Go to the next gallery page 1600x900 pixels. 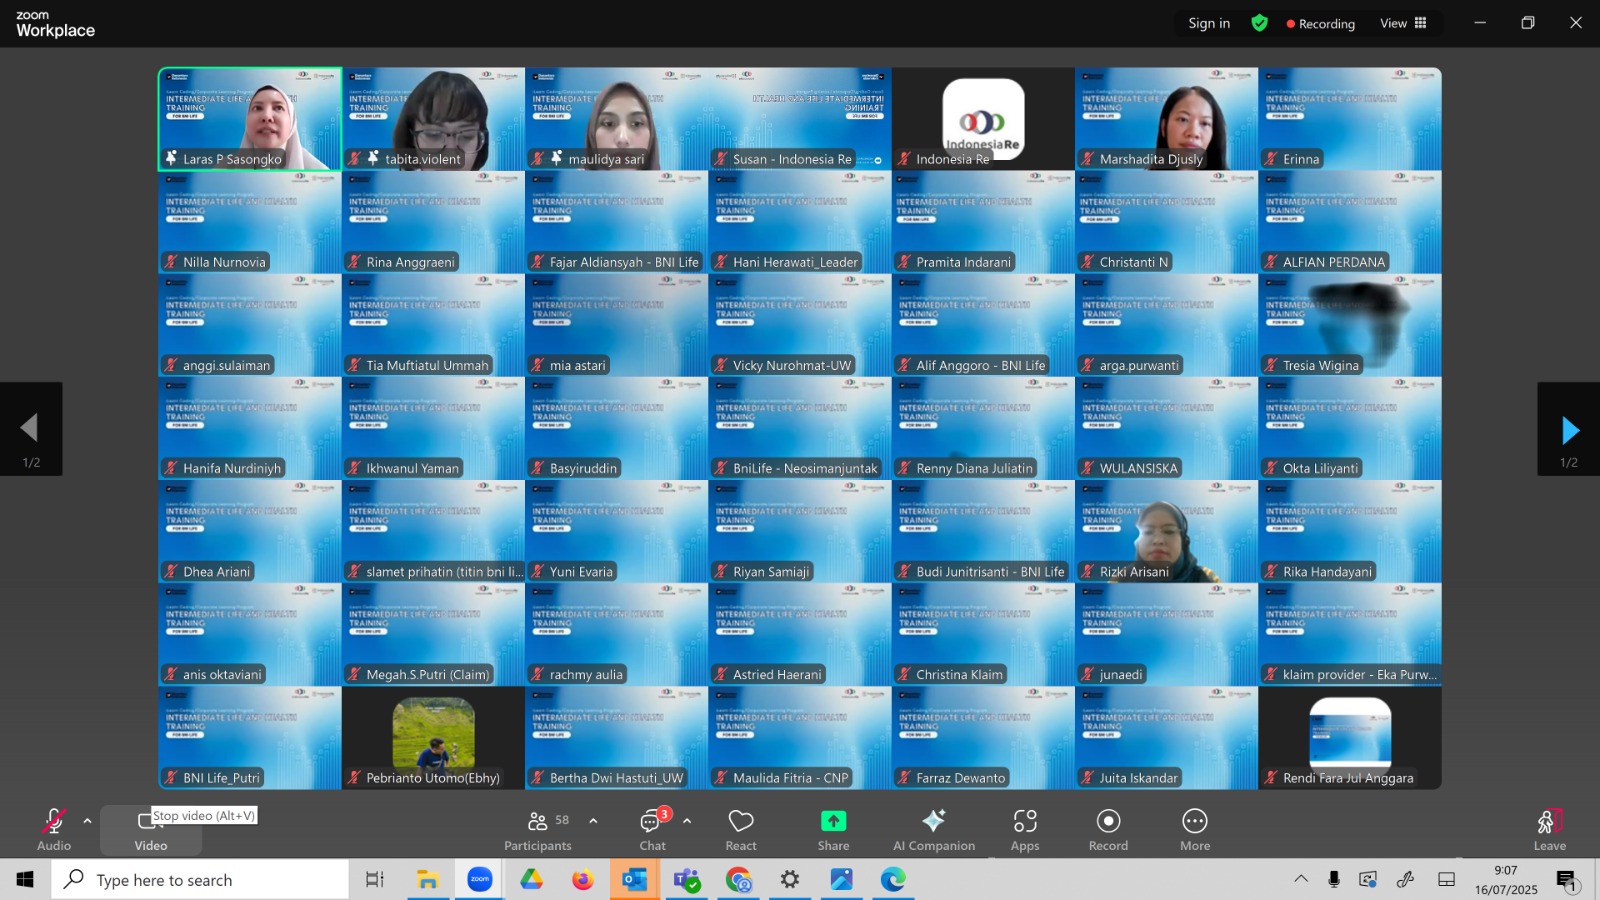pyautogui.click(x=1569, y=430)
